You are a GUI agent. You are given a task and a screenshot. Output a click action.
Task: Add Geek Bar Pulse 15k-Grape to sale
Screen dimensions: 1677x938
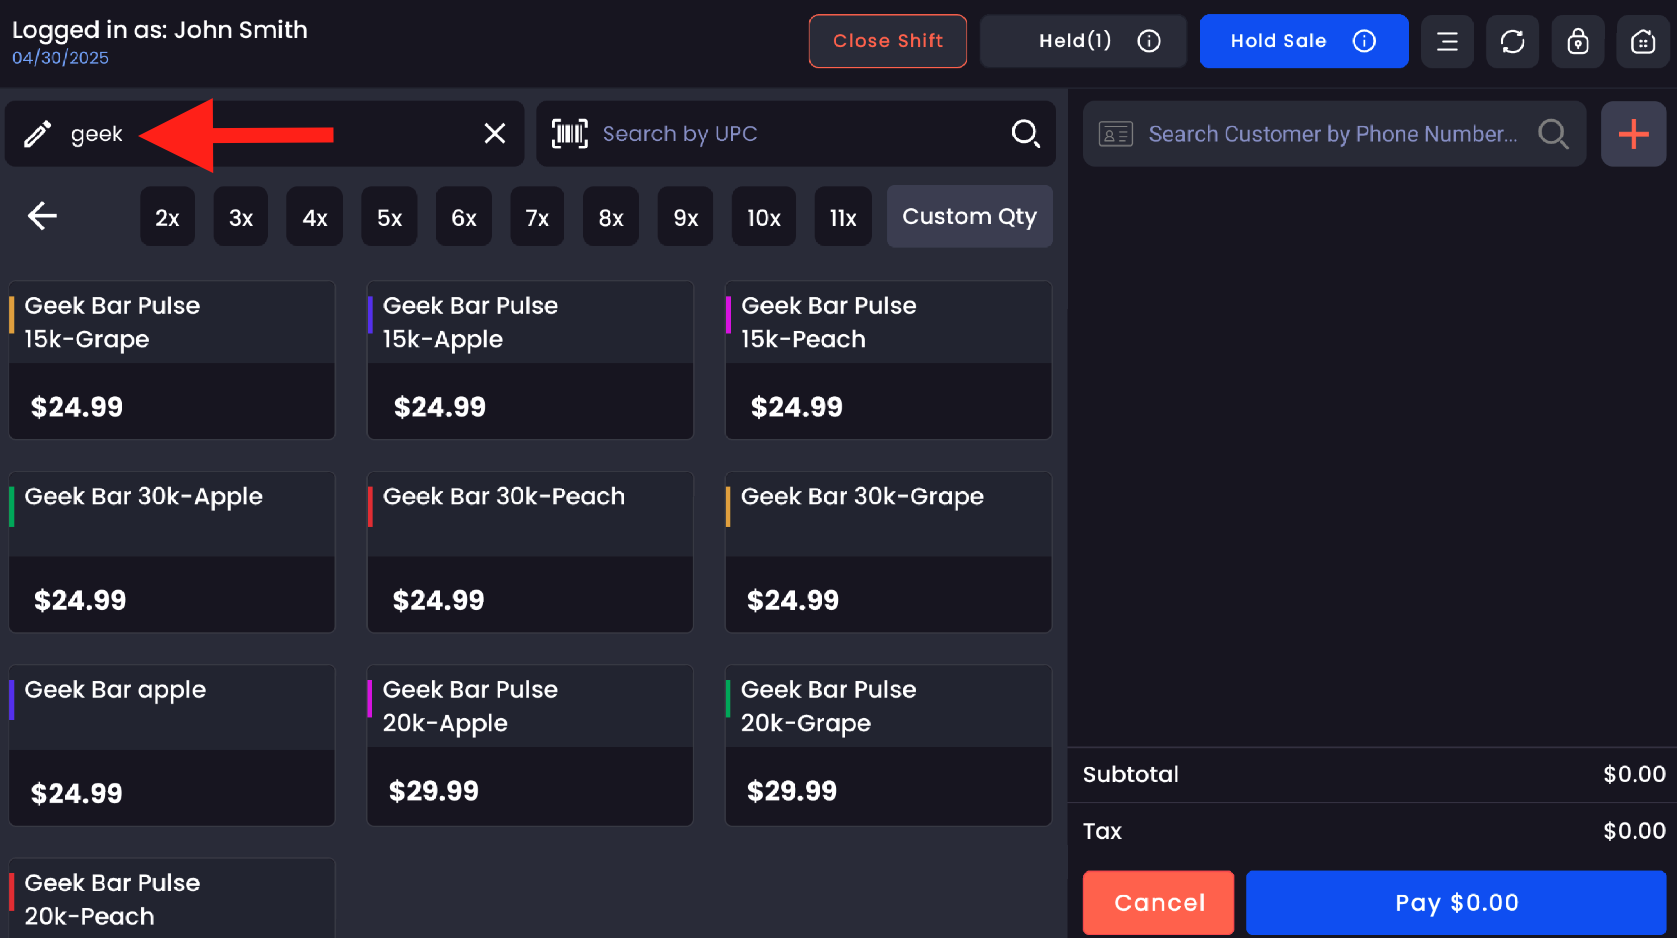tap(172, 360)
